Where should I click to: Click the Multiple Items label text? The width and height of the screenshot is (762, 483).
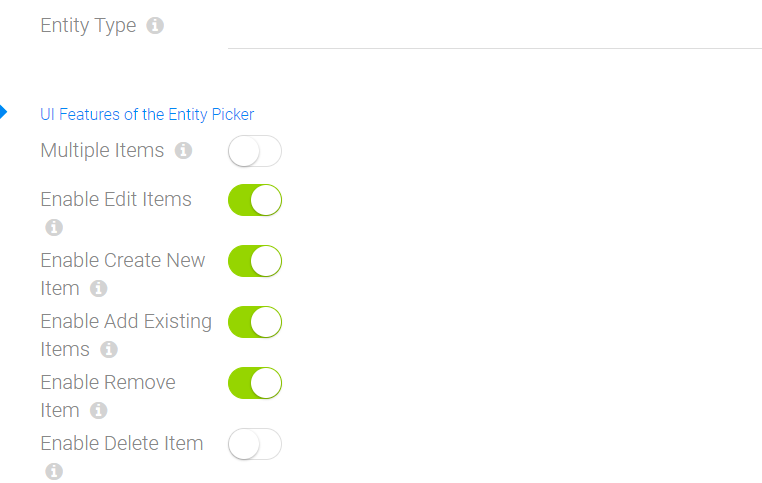pyautogui.click(x=102, y=151)
